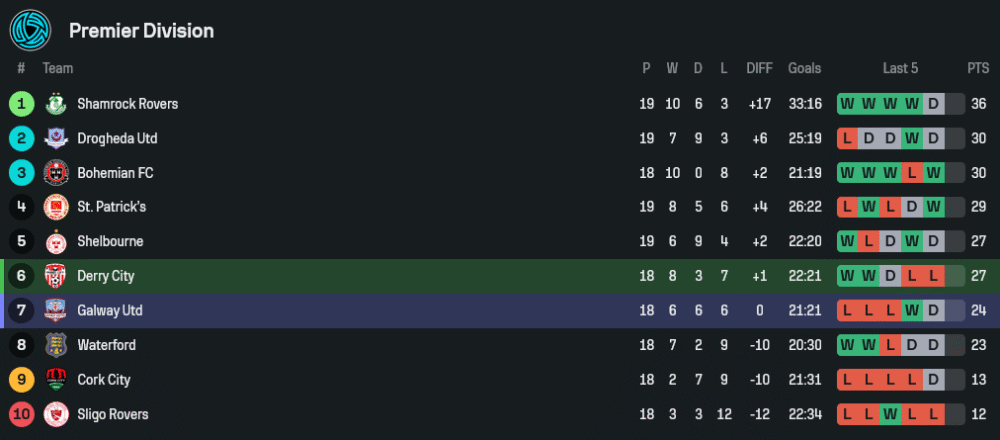Click the Shamrock Rovers club crest

click(x=55, y=104)
